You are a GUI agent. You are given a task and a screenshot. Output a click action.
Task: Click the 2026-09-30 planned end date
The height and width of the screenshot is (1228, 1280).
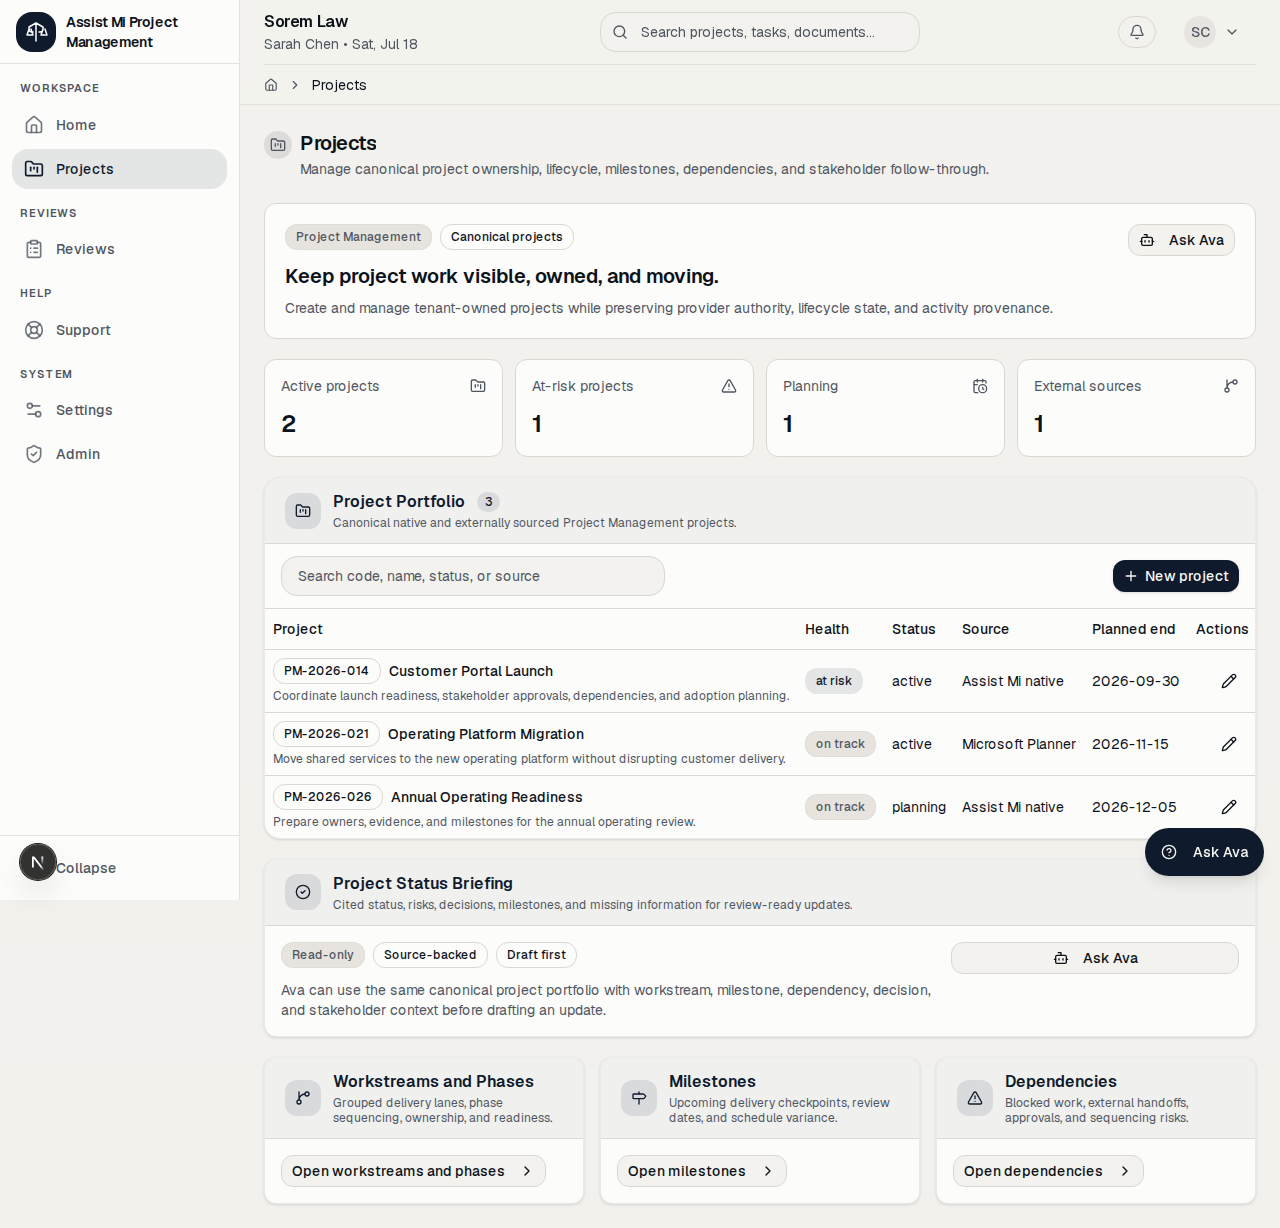point(1136,681)
